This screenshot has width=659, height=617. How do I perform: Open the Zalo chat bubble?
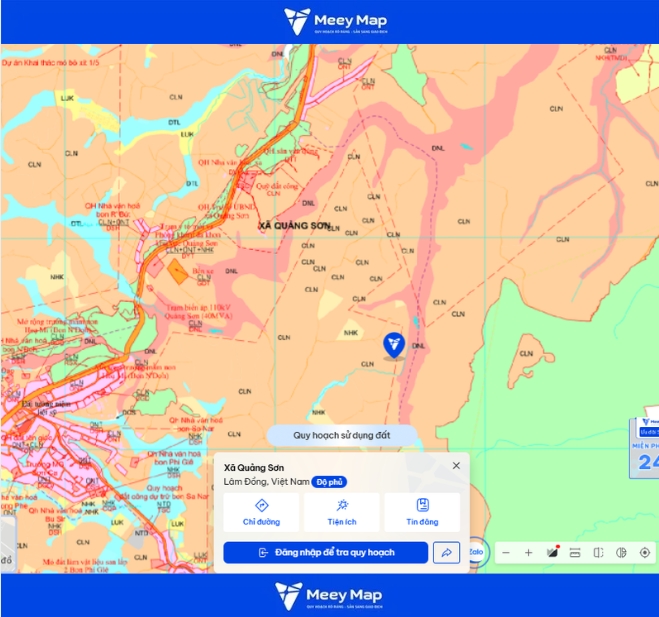pos(476,552)
